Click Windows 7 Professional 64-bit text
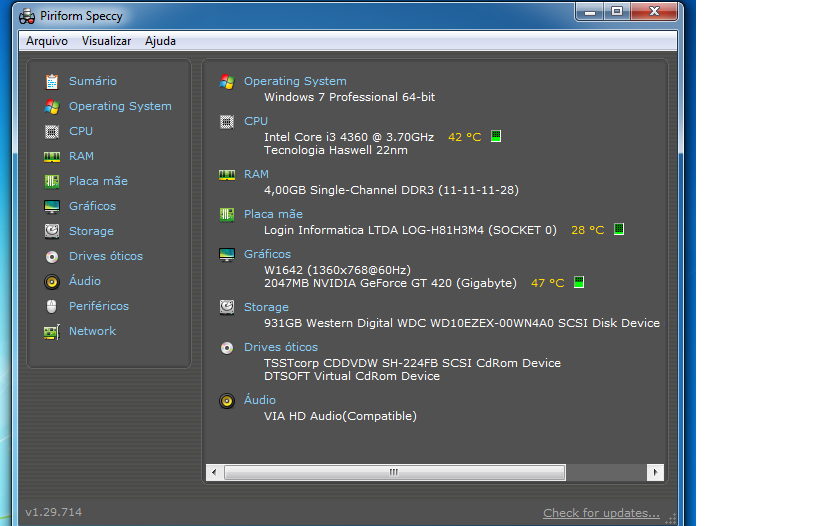Viewport: 816px width, 526px height. (x=349, y=97)
